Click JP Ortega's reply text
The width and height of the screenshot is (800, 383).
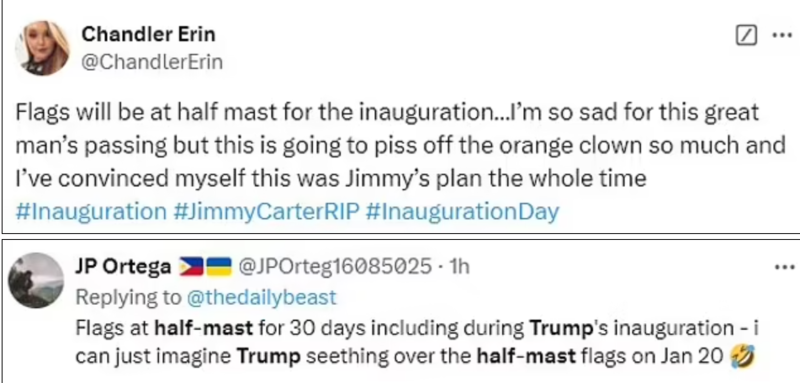tap(417, 342)
